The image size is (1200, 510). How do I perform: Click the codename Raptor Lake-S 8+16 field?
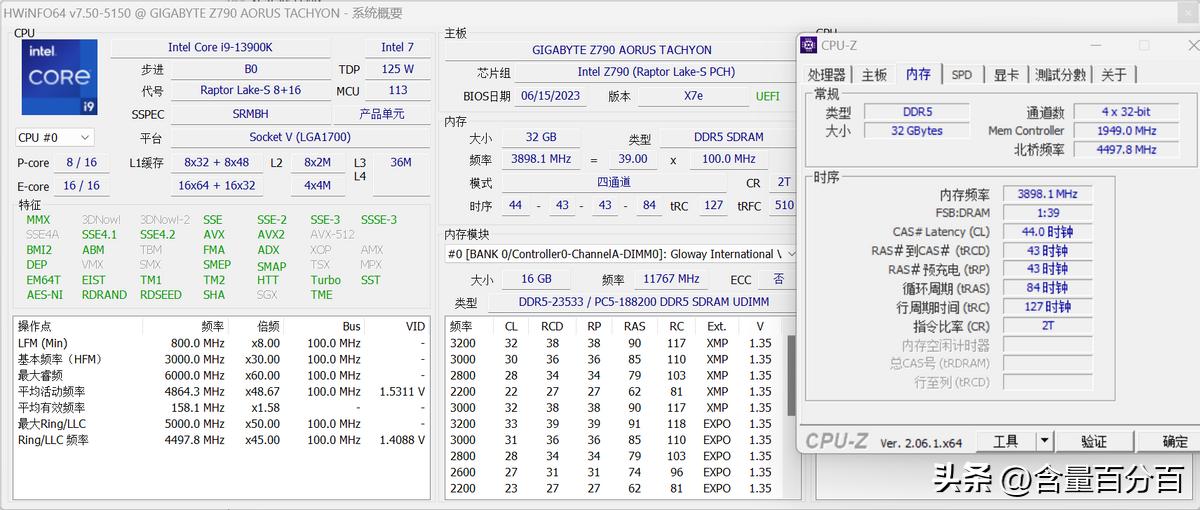(250, 90)
